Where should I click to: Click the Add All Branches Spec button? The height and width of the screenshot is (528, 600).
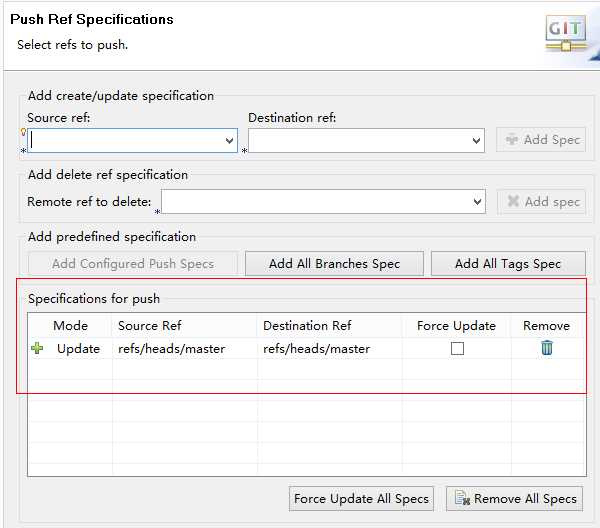(334, 264)
